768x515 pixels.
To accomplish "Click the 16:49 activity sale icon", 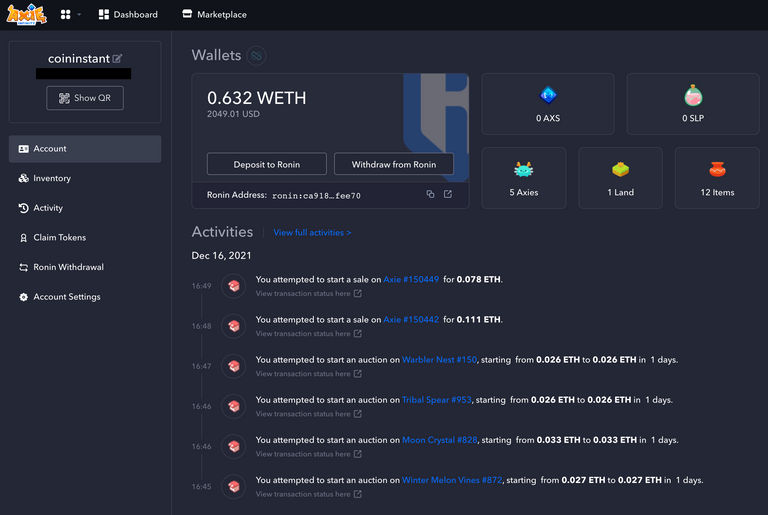I will tap(234, 286).
